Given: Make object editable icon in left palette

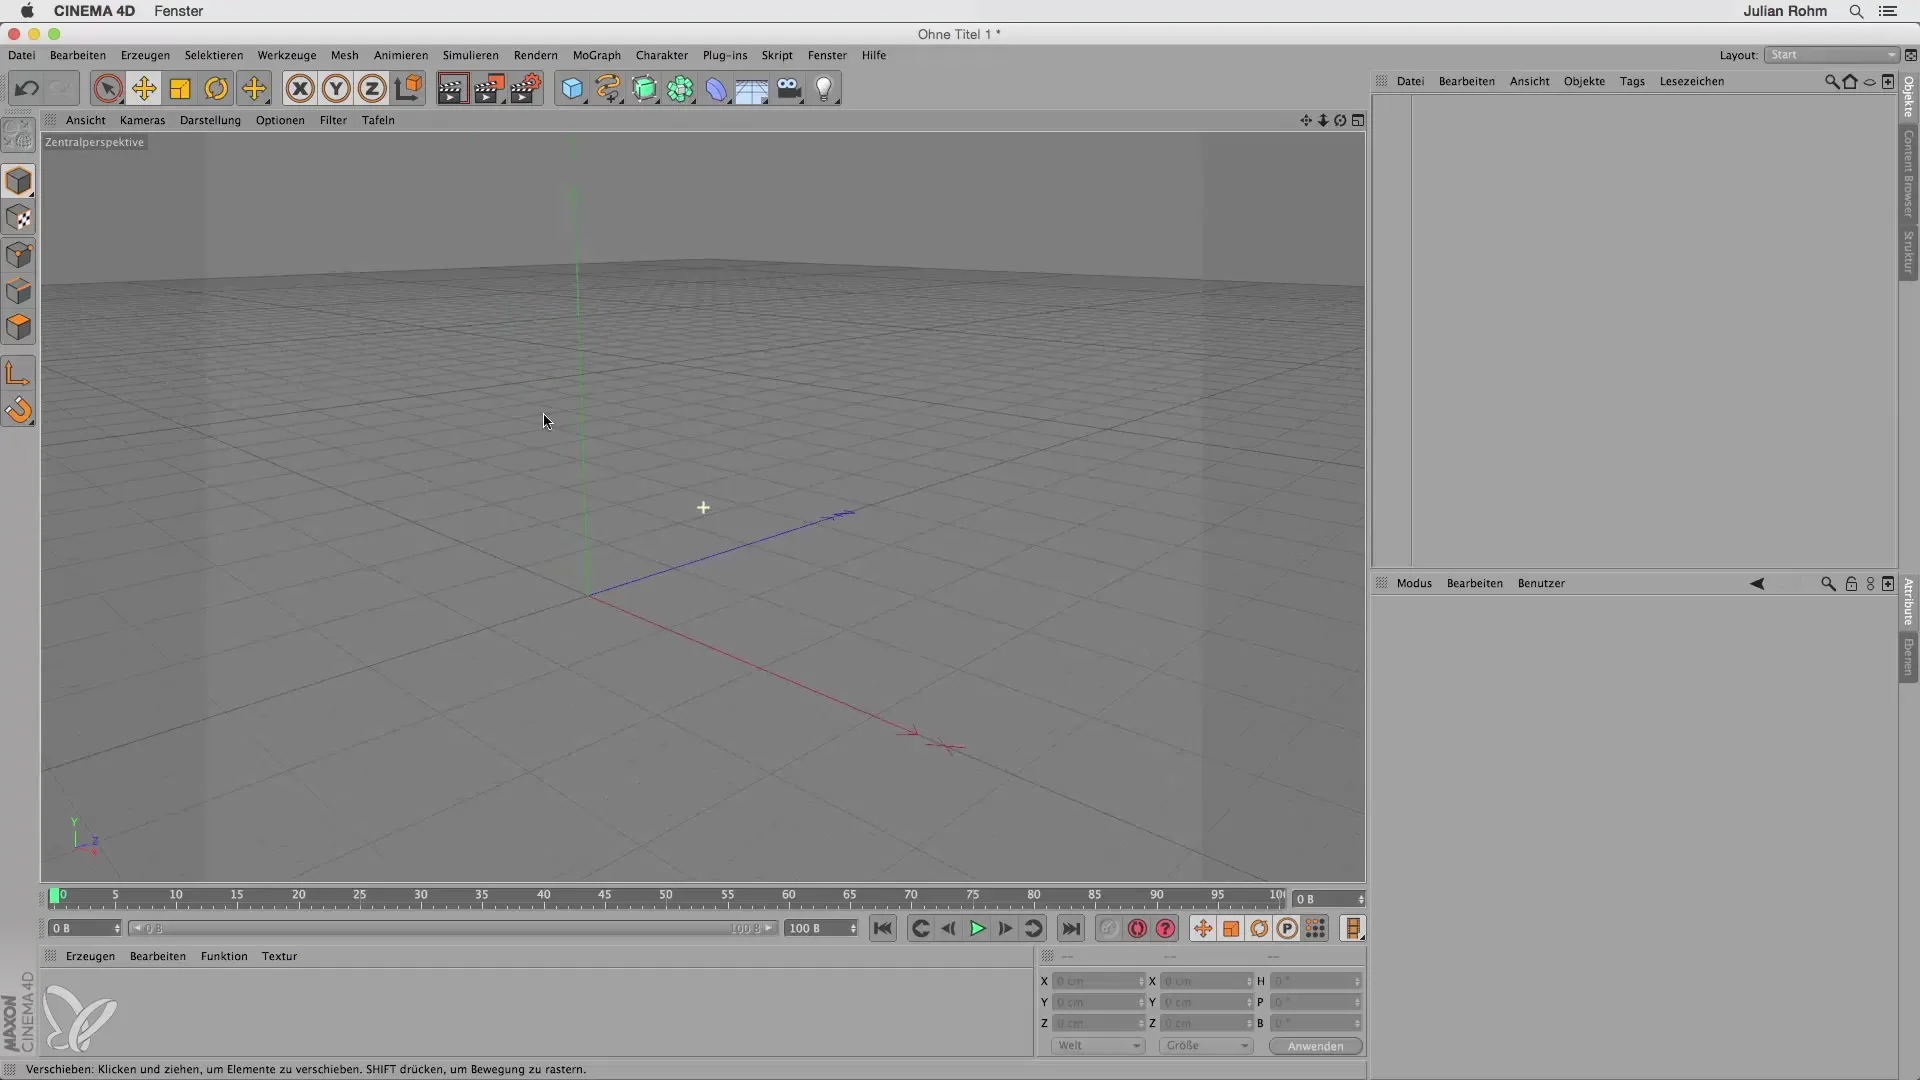Looking at the screenshot, I should 19,134.
